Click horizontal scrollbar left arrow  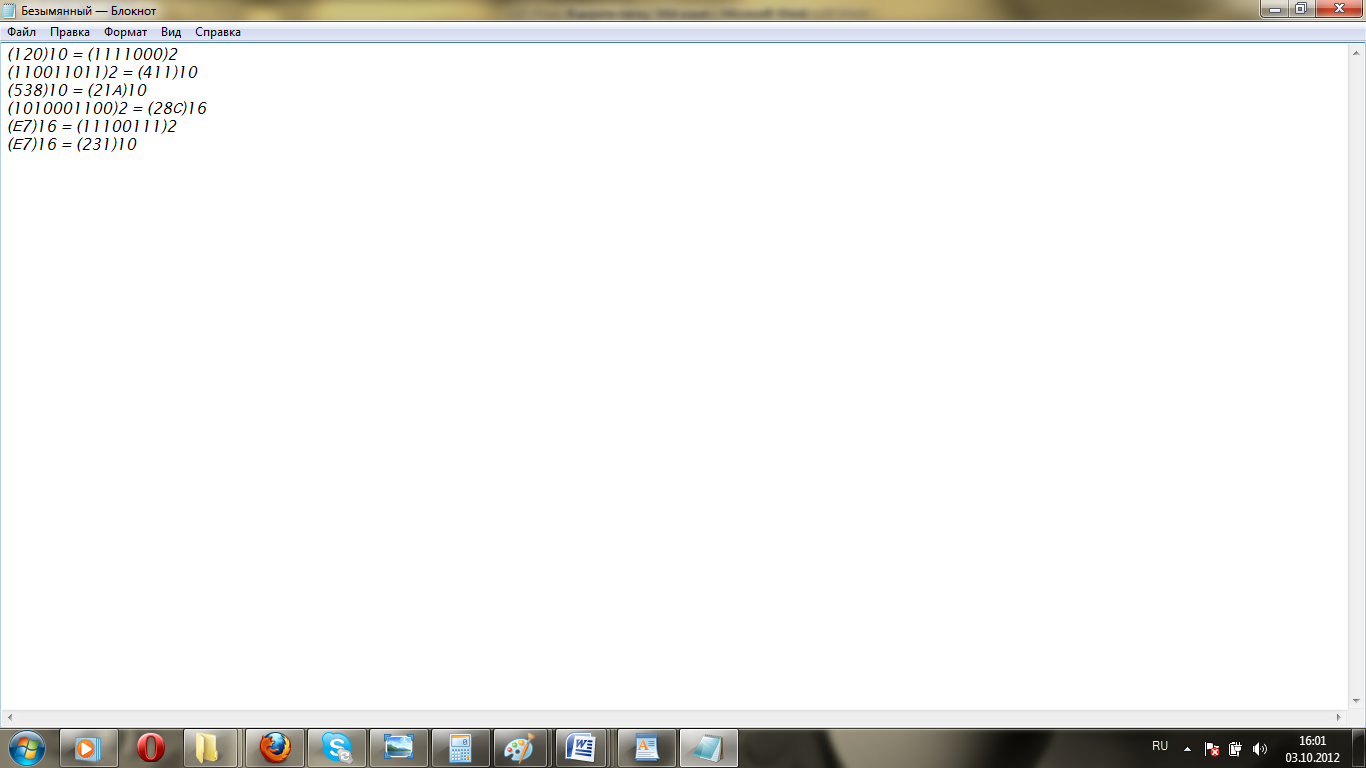pos(10,718)
